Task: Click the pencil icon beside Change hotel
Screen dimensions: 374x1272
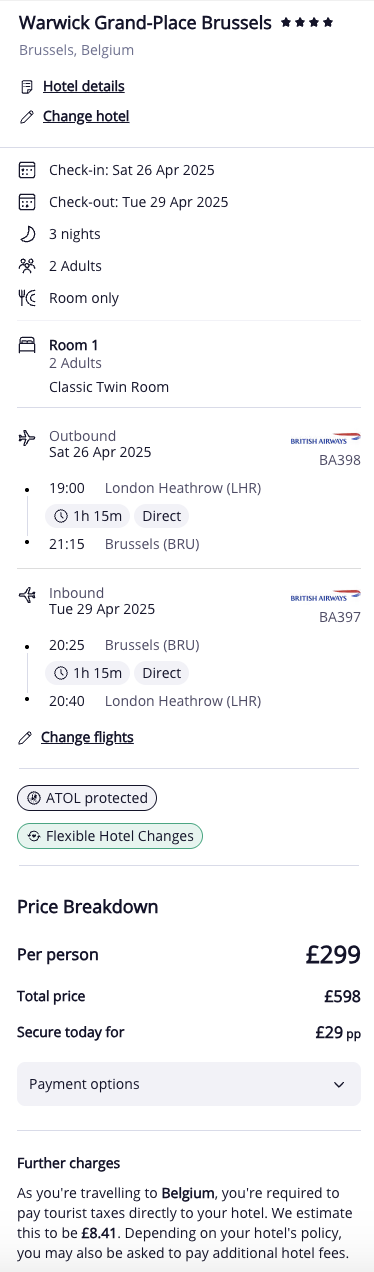Action: pos(27,117)
